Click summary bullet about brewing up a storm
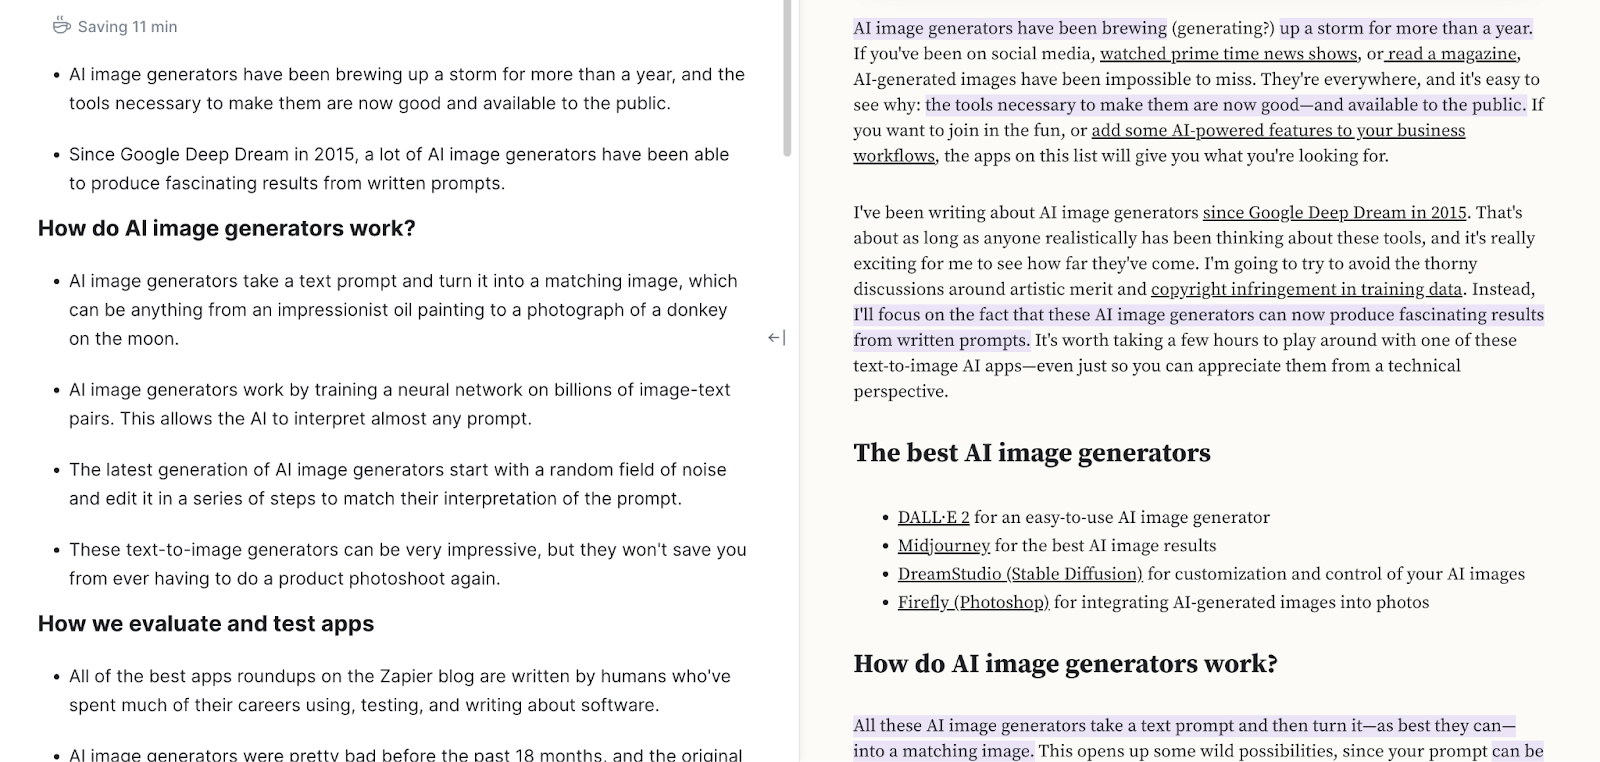This screenshot has height=762, width=1600. point(407,88)
